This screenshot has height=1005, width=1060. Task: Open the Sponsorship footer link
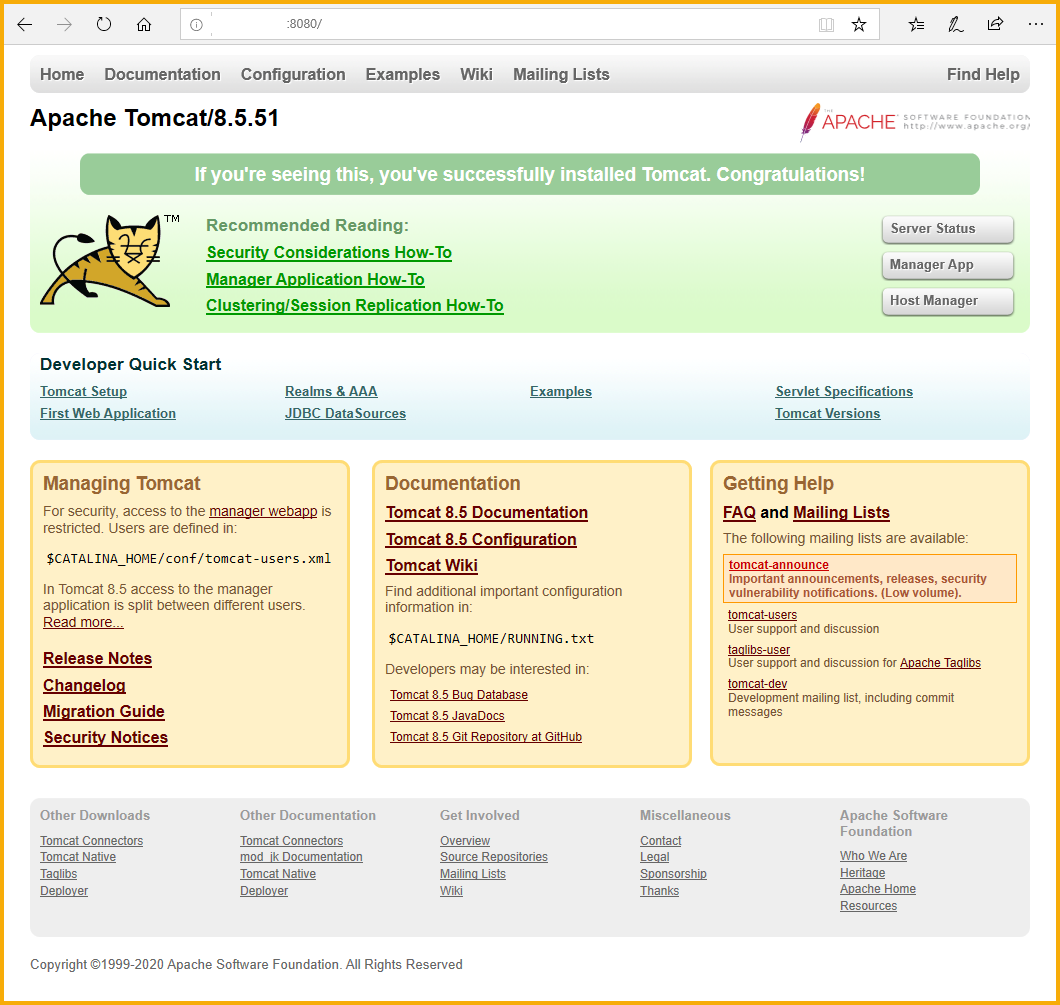(673, 874)
